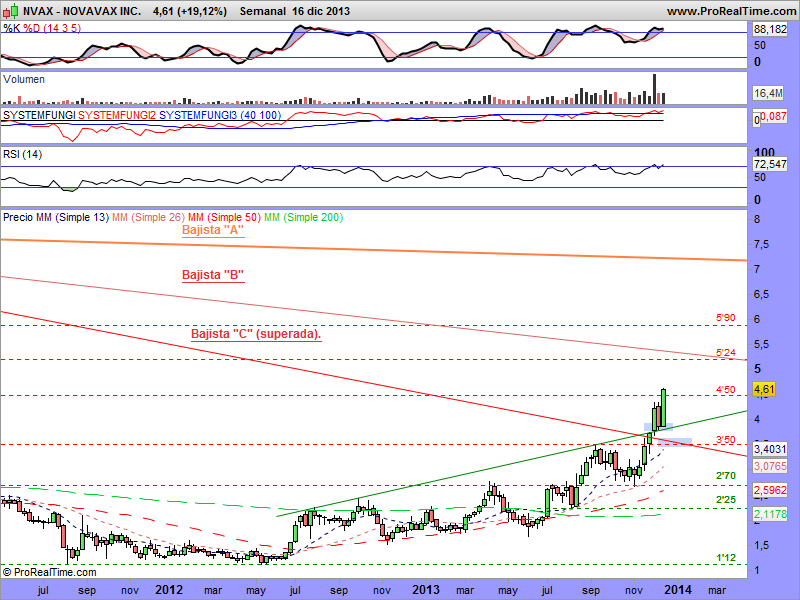This screenshot has width=800, height=600.
Task: Select the Precio label in price panel
Action: (x=18, y=217)
